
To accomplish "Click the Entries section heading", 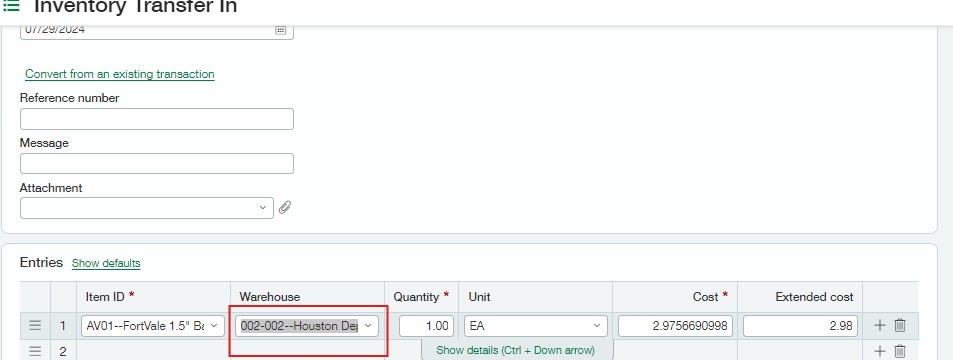I will pos(41,262).
